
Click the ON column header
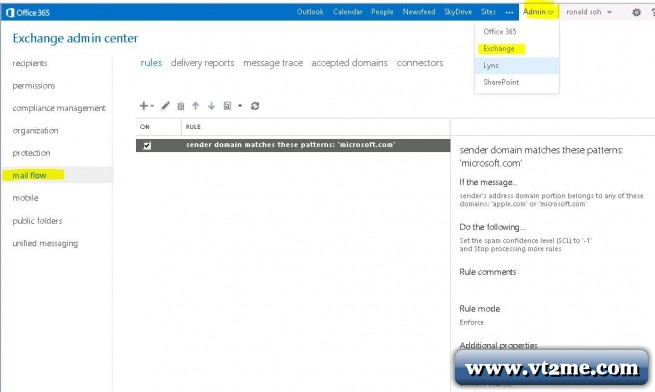(x=145, y=127)
